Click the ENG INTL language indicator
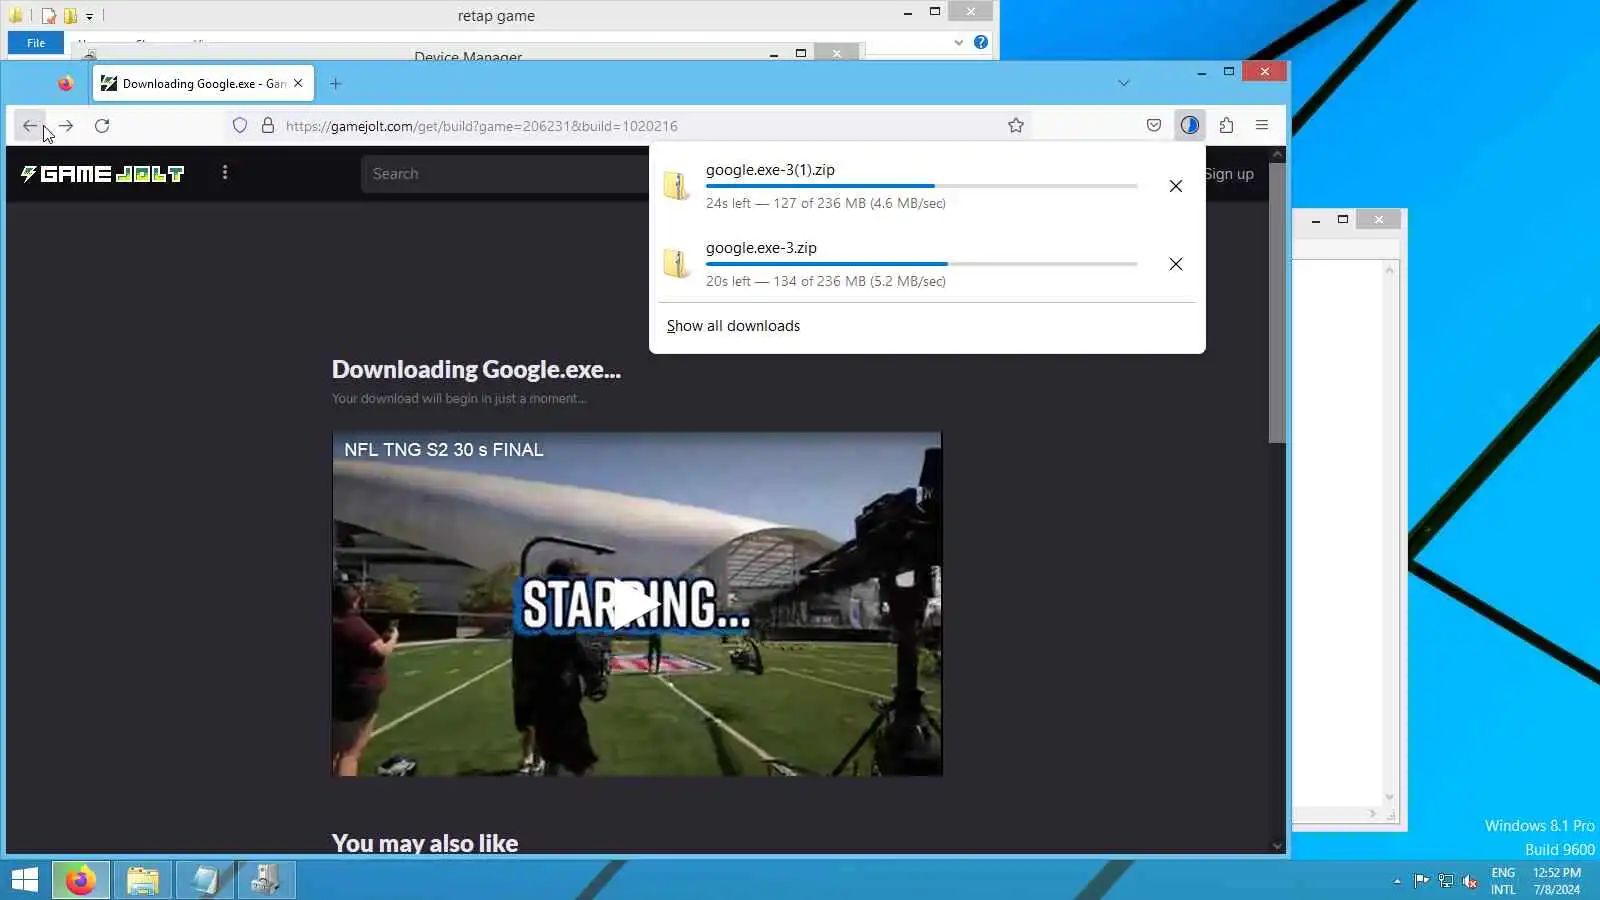This screenshot has width=1600, height=900. click(x=1503, y=881)
